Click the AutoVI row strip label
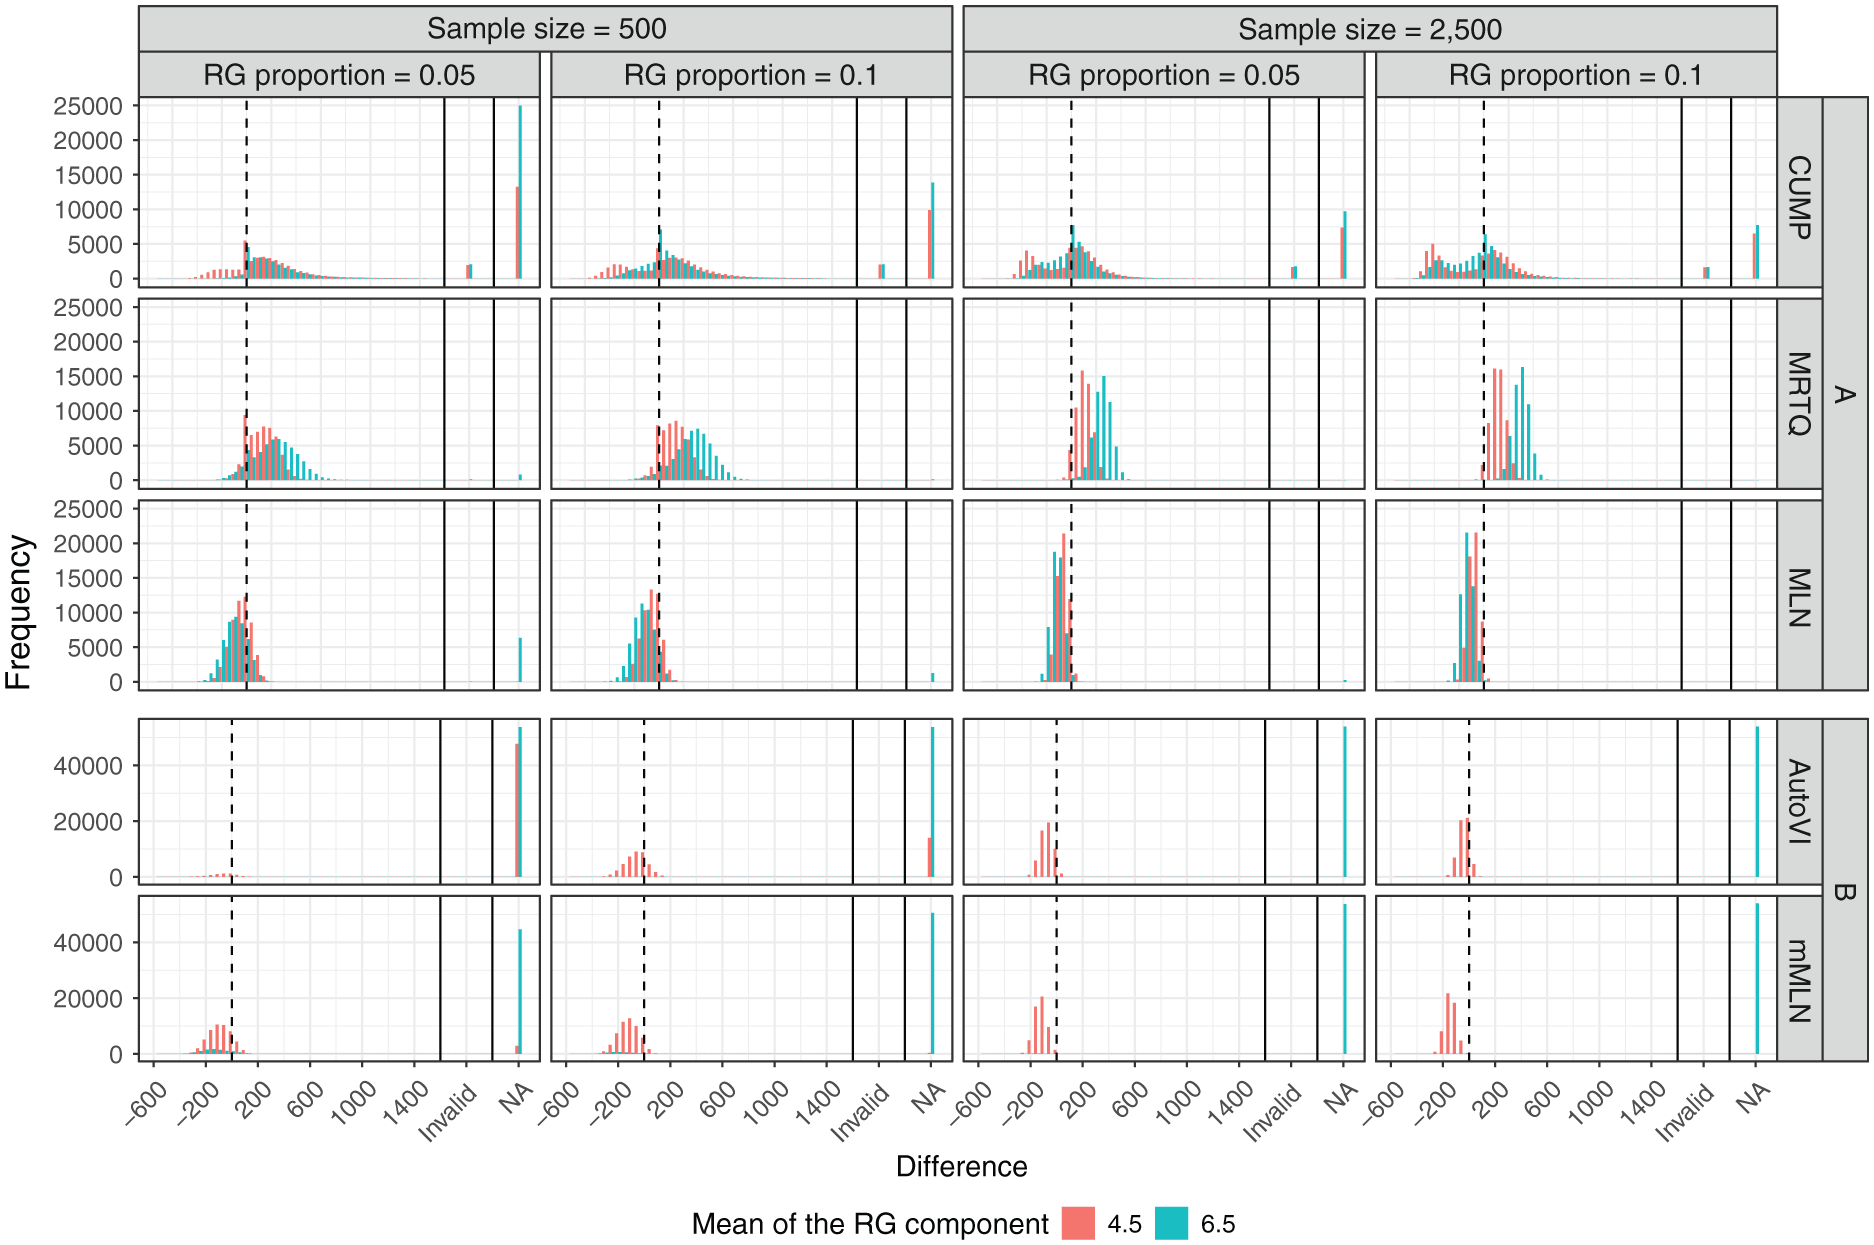This screenshot has height=1245, width=1874. tap(1799, 801)
